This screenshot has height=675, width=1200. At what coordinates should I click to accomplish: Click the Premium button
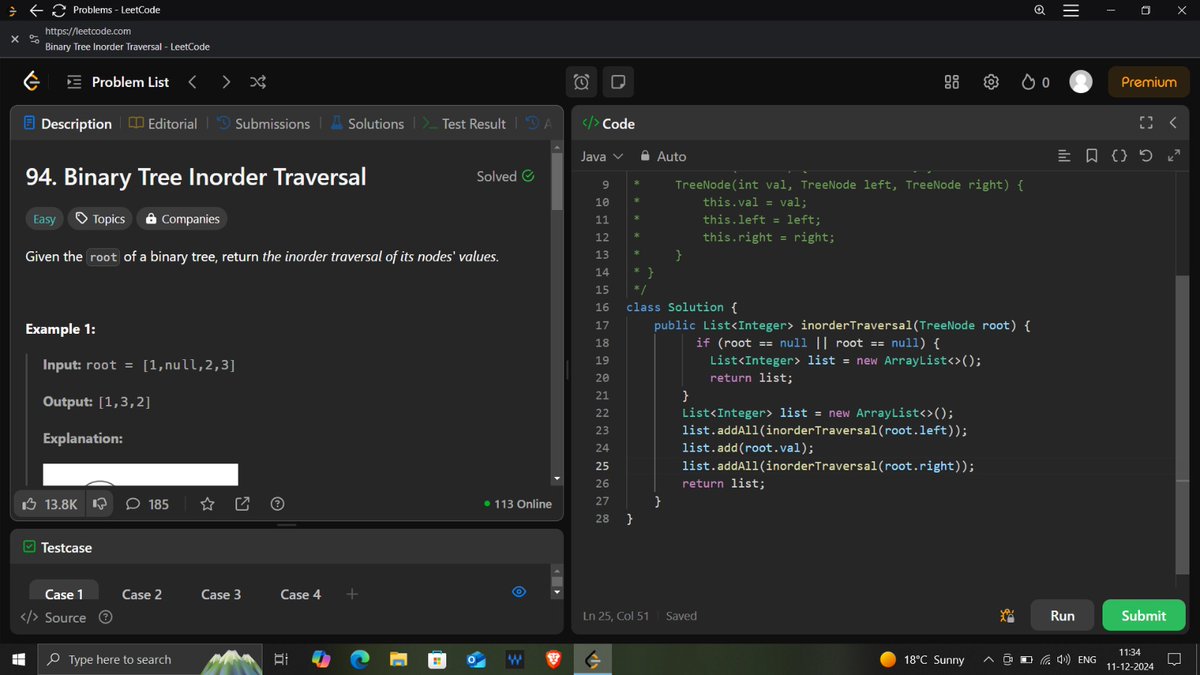1149,82
